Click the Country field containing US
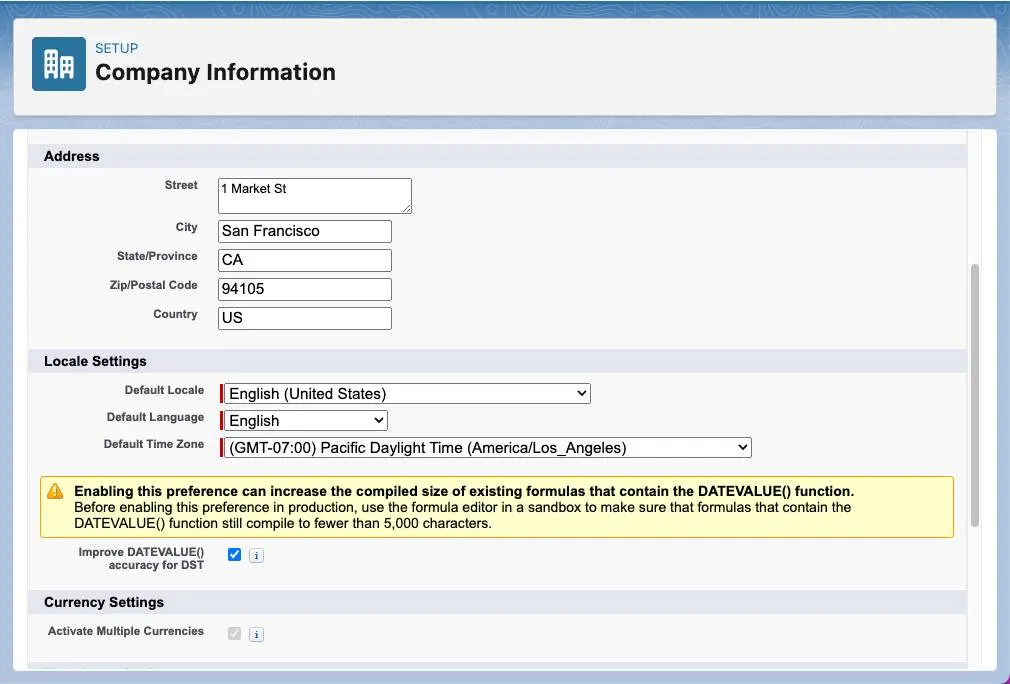This screenshot has height=684, width=1010. point(305,318)
